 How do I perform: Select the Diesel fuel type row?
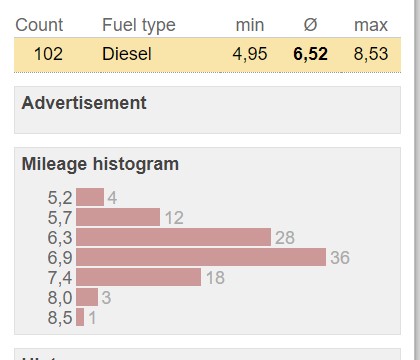[x=207, y=54]
